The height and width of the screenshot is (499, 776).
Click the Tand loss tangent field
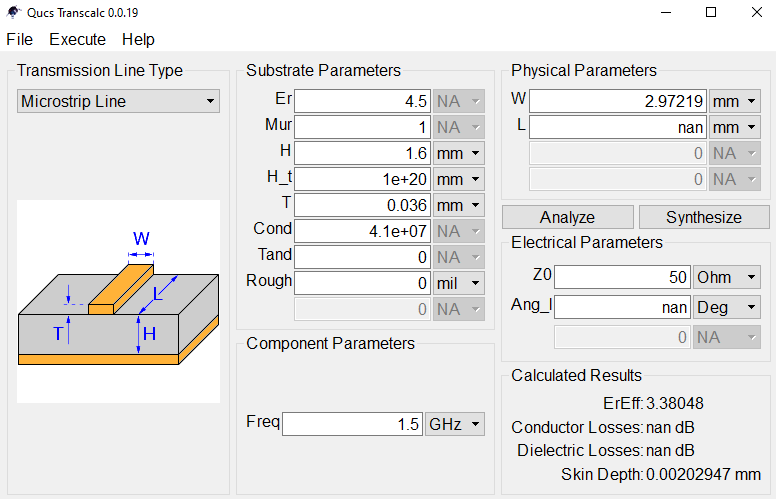click(363, 257)
